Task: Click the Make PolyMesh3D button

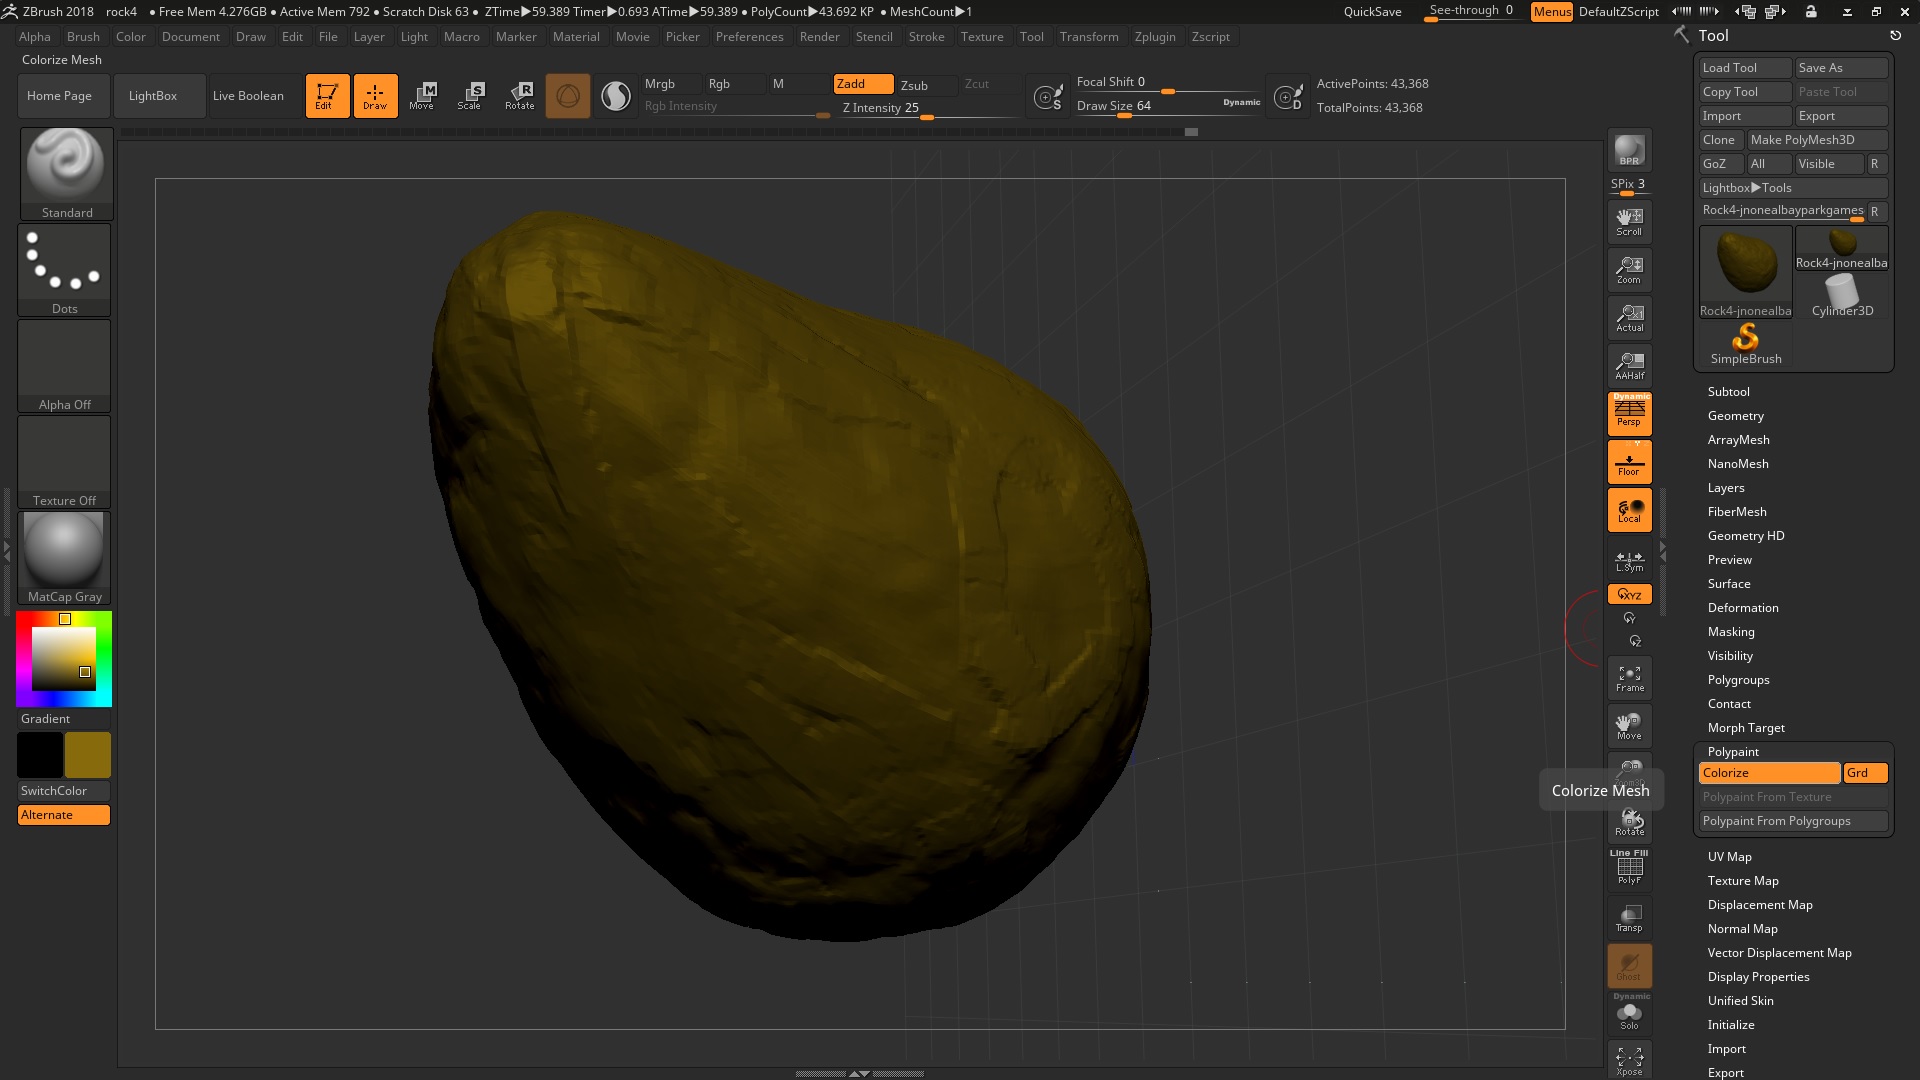Action: (1816, 140)
